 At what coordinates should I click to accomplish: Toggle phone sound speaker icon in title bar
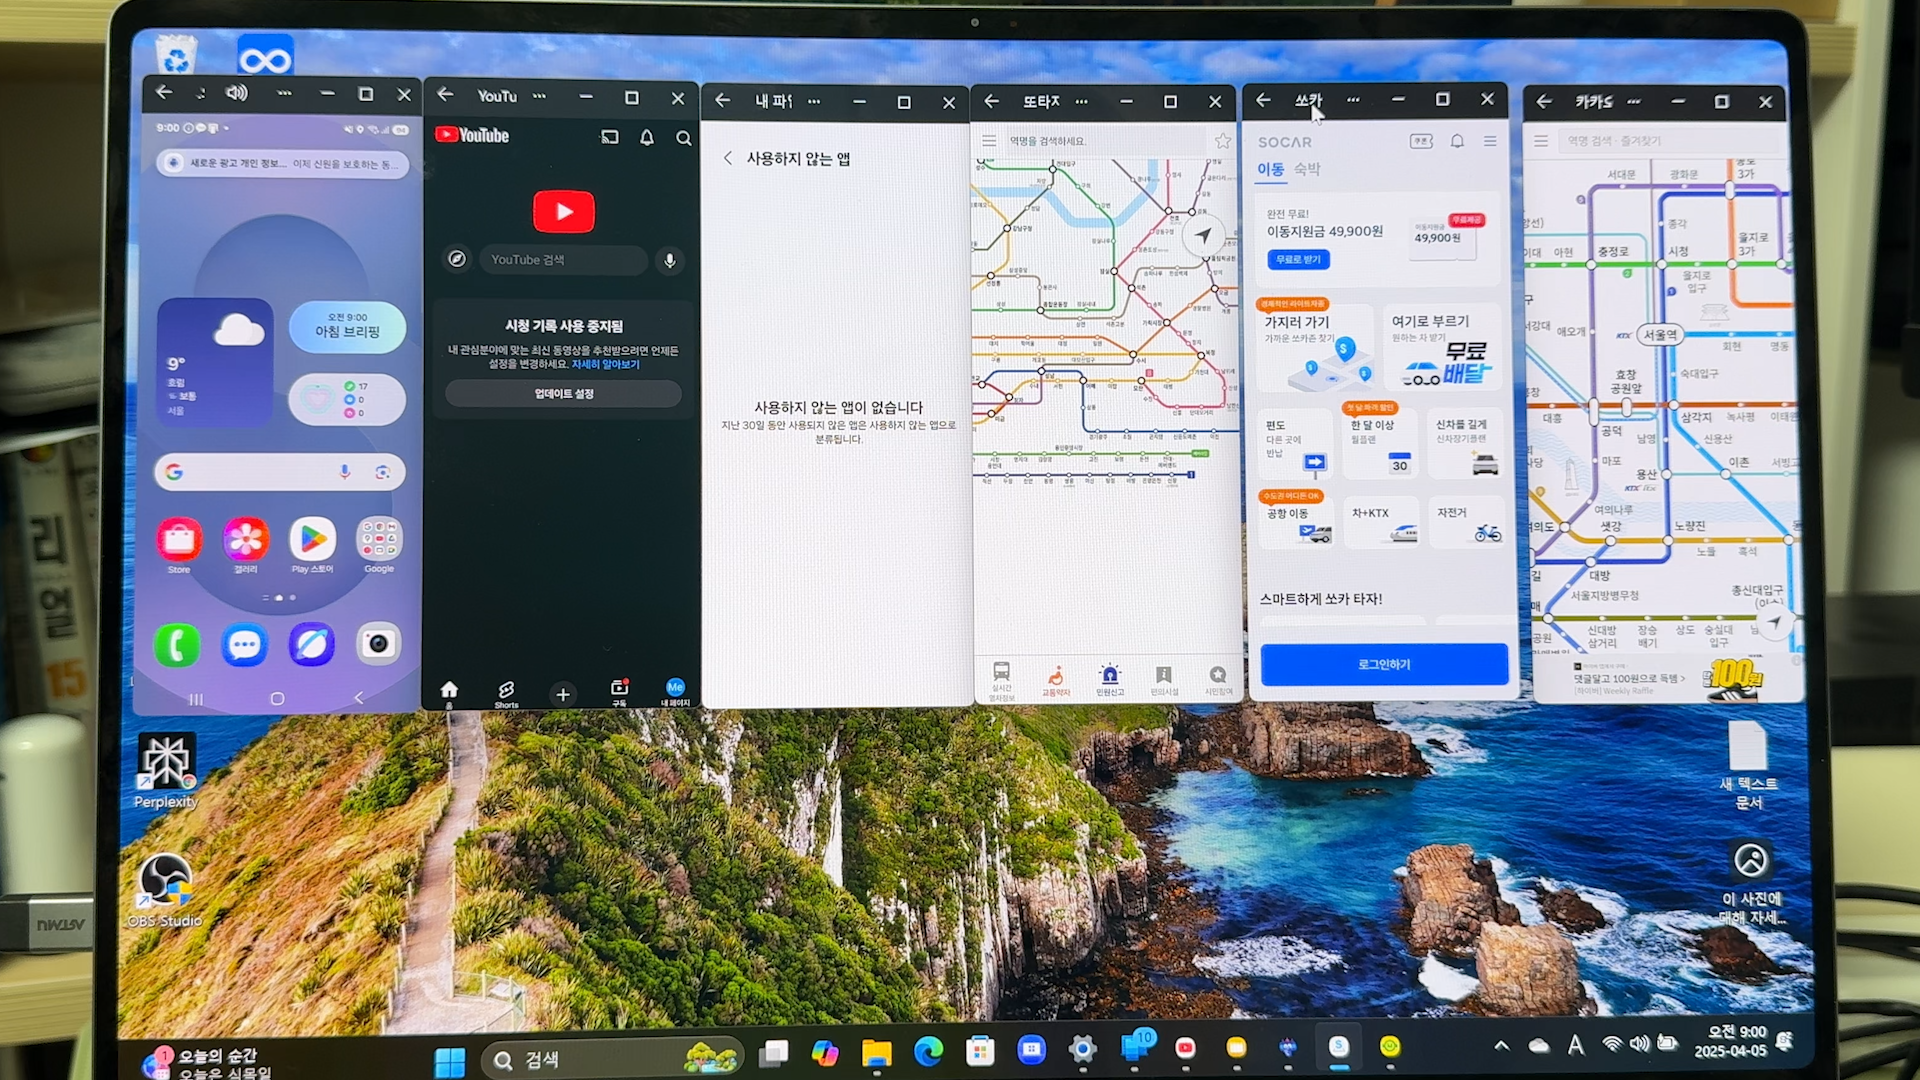click(236, 93)
